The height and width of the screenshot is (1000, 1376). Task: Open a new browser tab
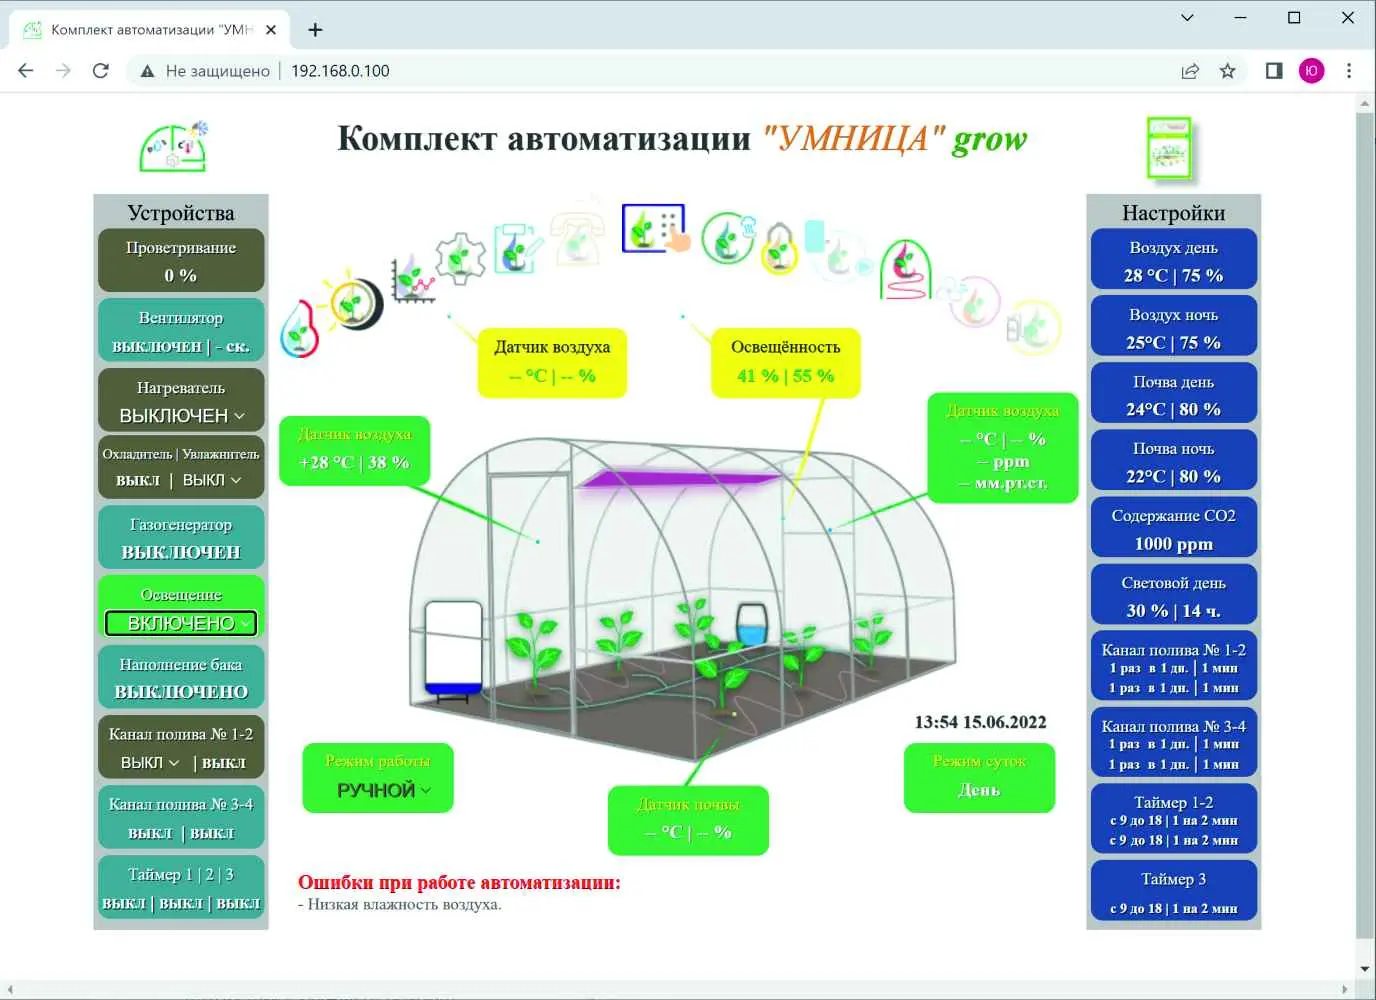coord(315,30)
